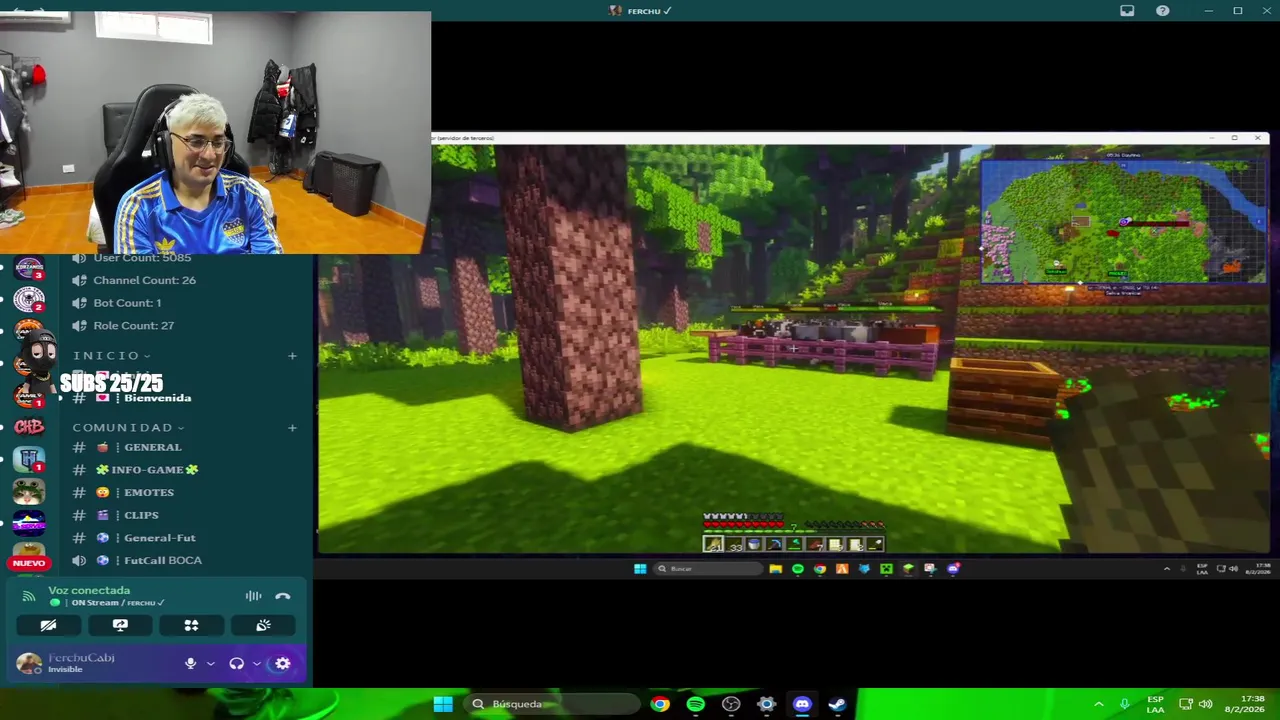Image resolution: width=1280 pixels, height=720 pixels.
Task: Toggle noise suppression waveform icon
Action: tap(254, 596)
